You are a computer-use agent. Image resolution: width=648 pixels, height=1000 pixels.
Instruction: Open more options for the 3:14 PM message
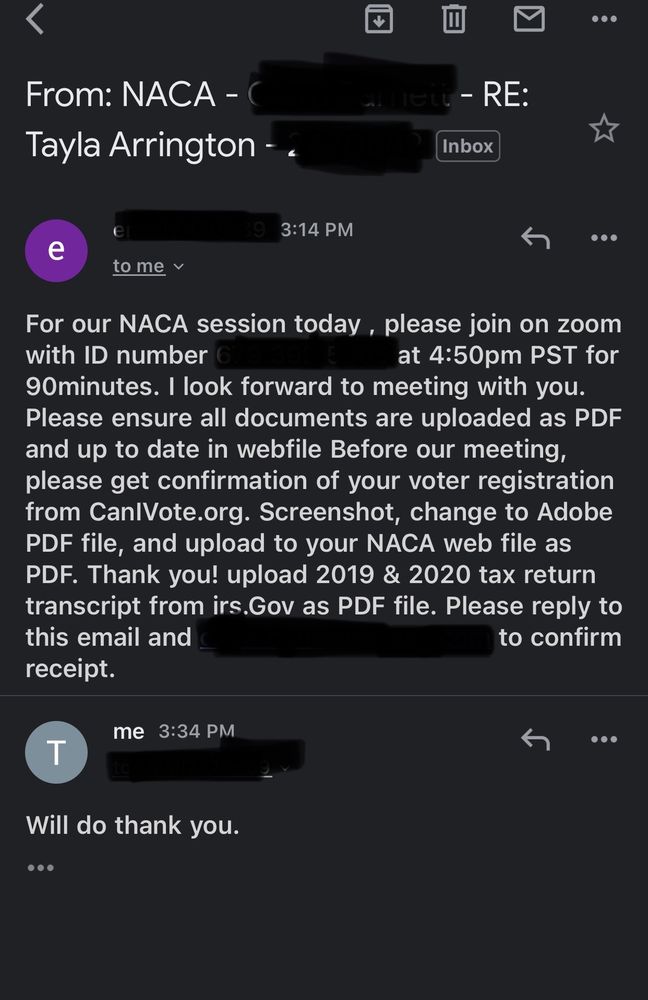[x=604, y=238]
